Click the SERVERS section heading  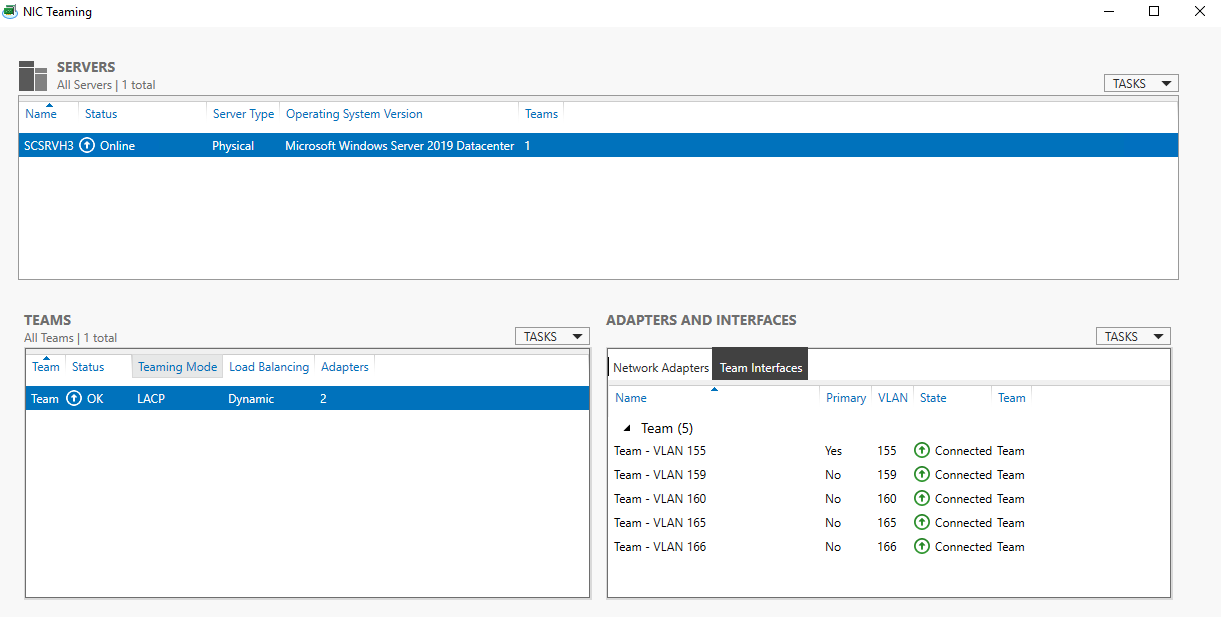pos(86,67)
